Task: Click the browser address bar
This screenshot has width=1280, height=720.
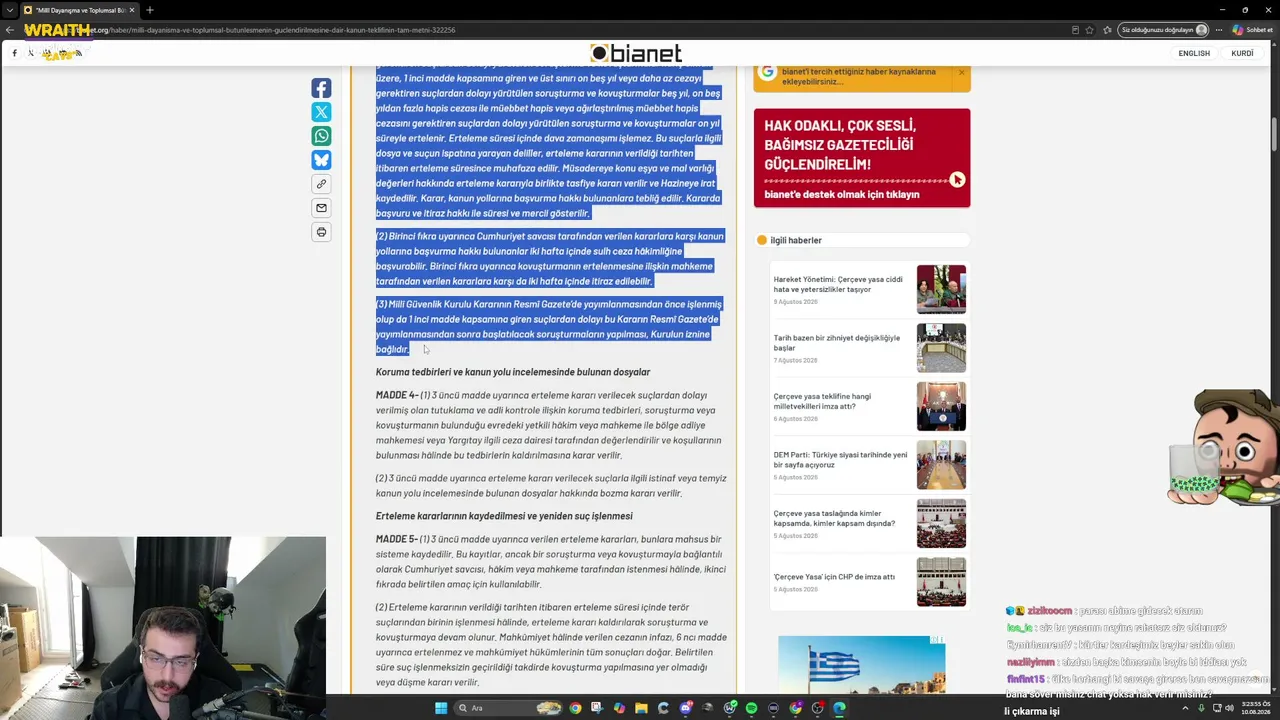Action: point(560,30)
